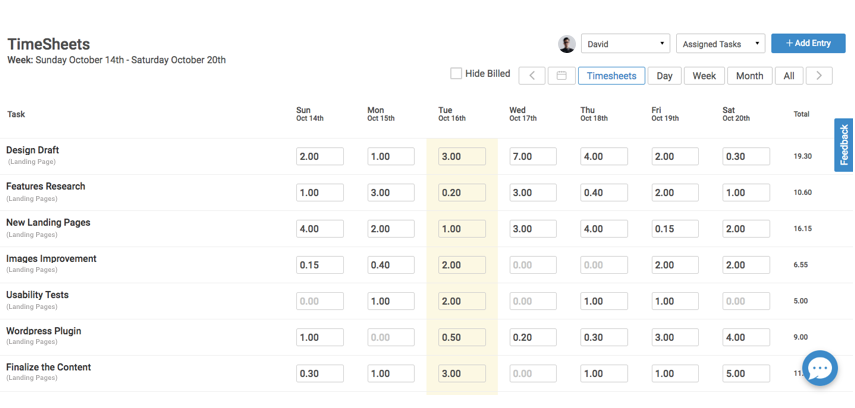855x408 pixels.
Task: Click the previous week arrow icon
Action: (x=532, y=76)
